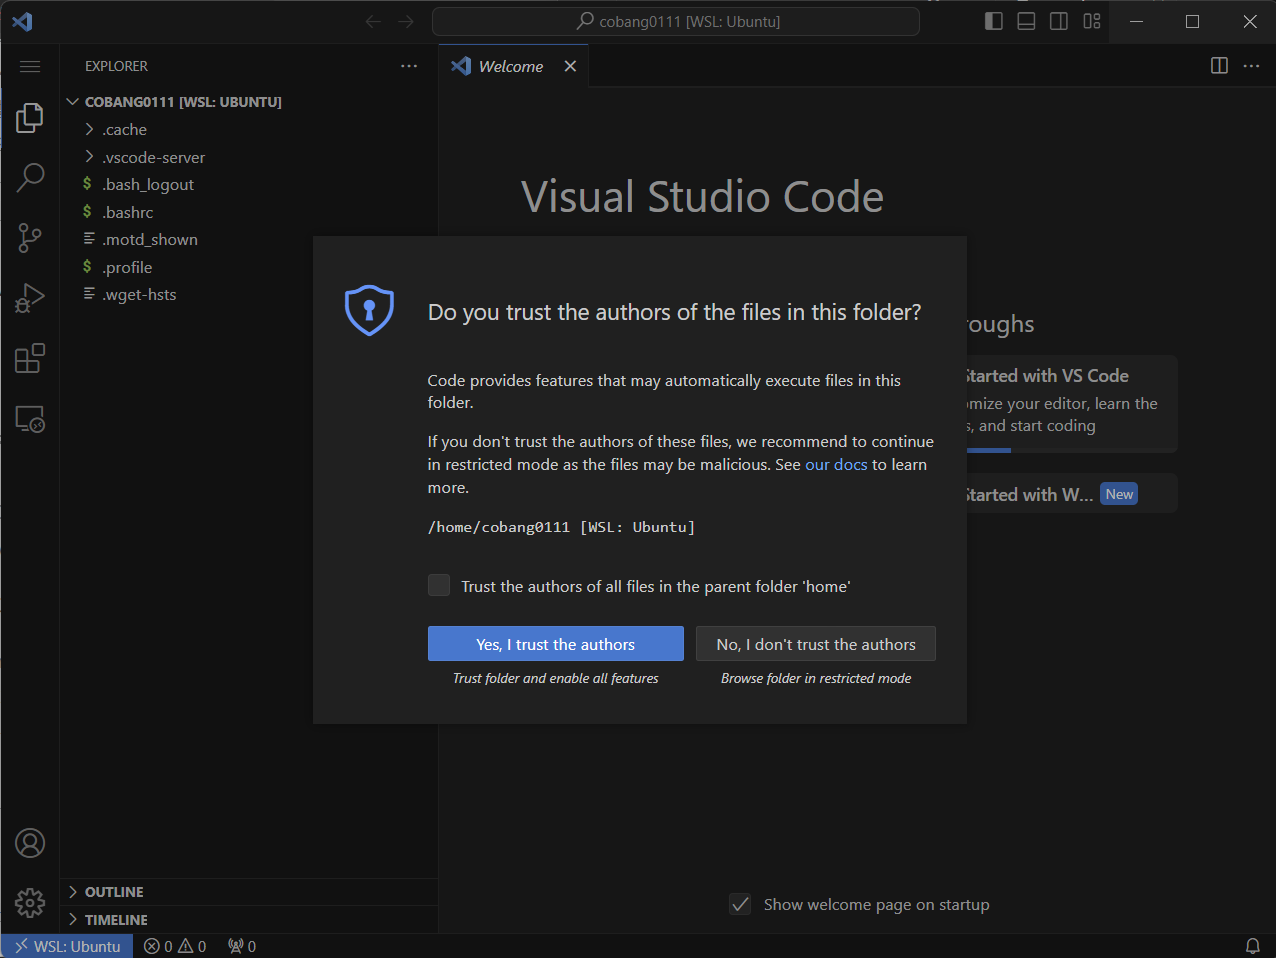
Task: Click the WSL: Ubuntu remote indicator
Action: click(67, 946)
